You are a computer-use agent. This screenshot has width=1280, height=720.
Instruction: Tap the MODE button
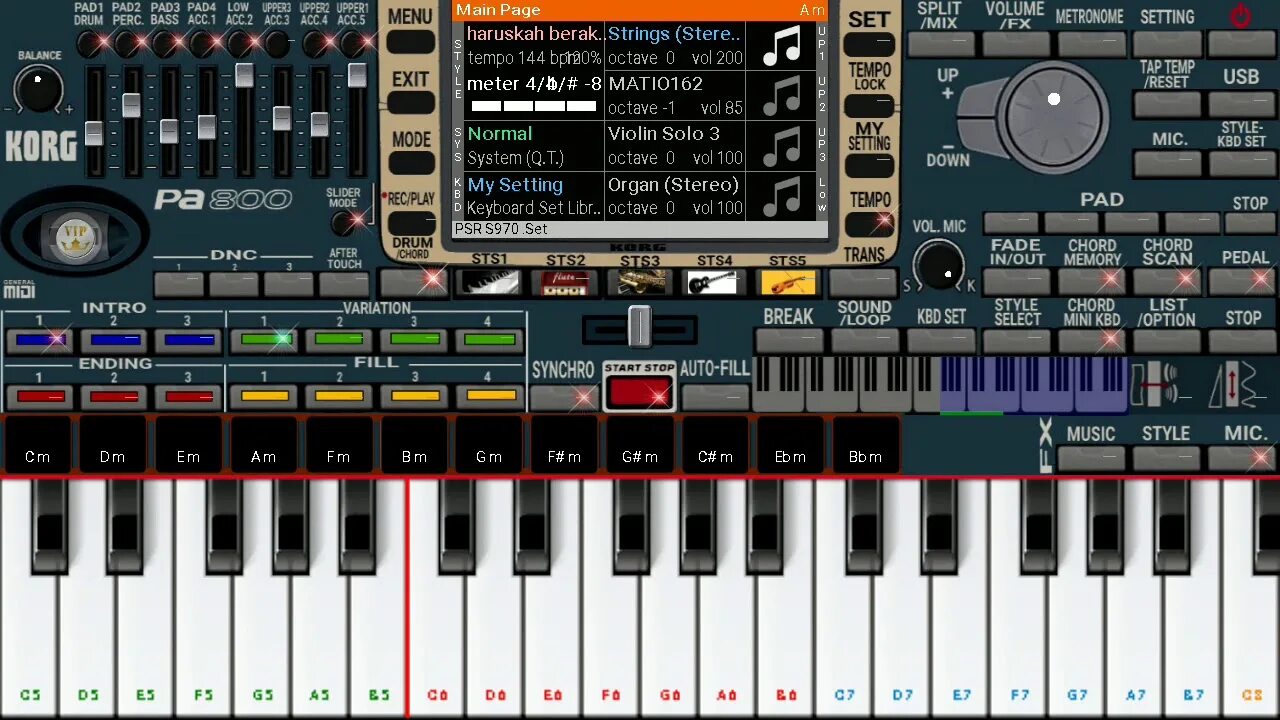pos(410,164)
